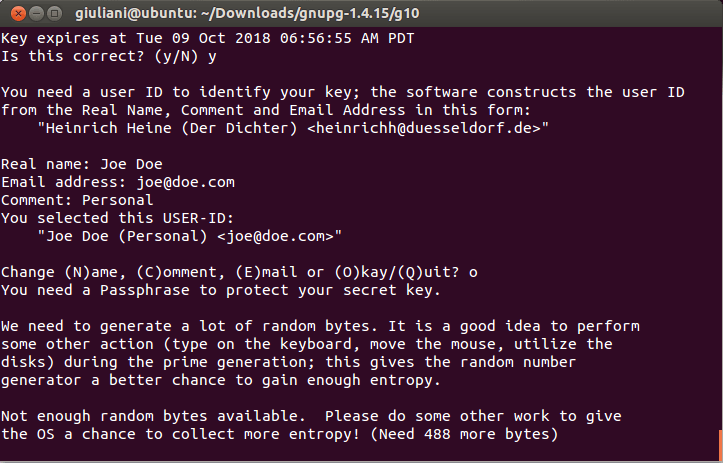Click the 'generator a better chance' entropy line
Screen dimensions: 723x463
point(221,380)
